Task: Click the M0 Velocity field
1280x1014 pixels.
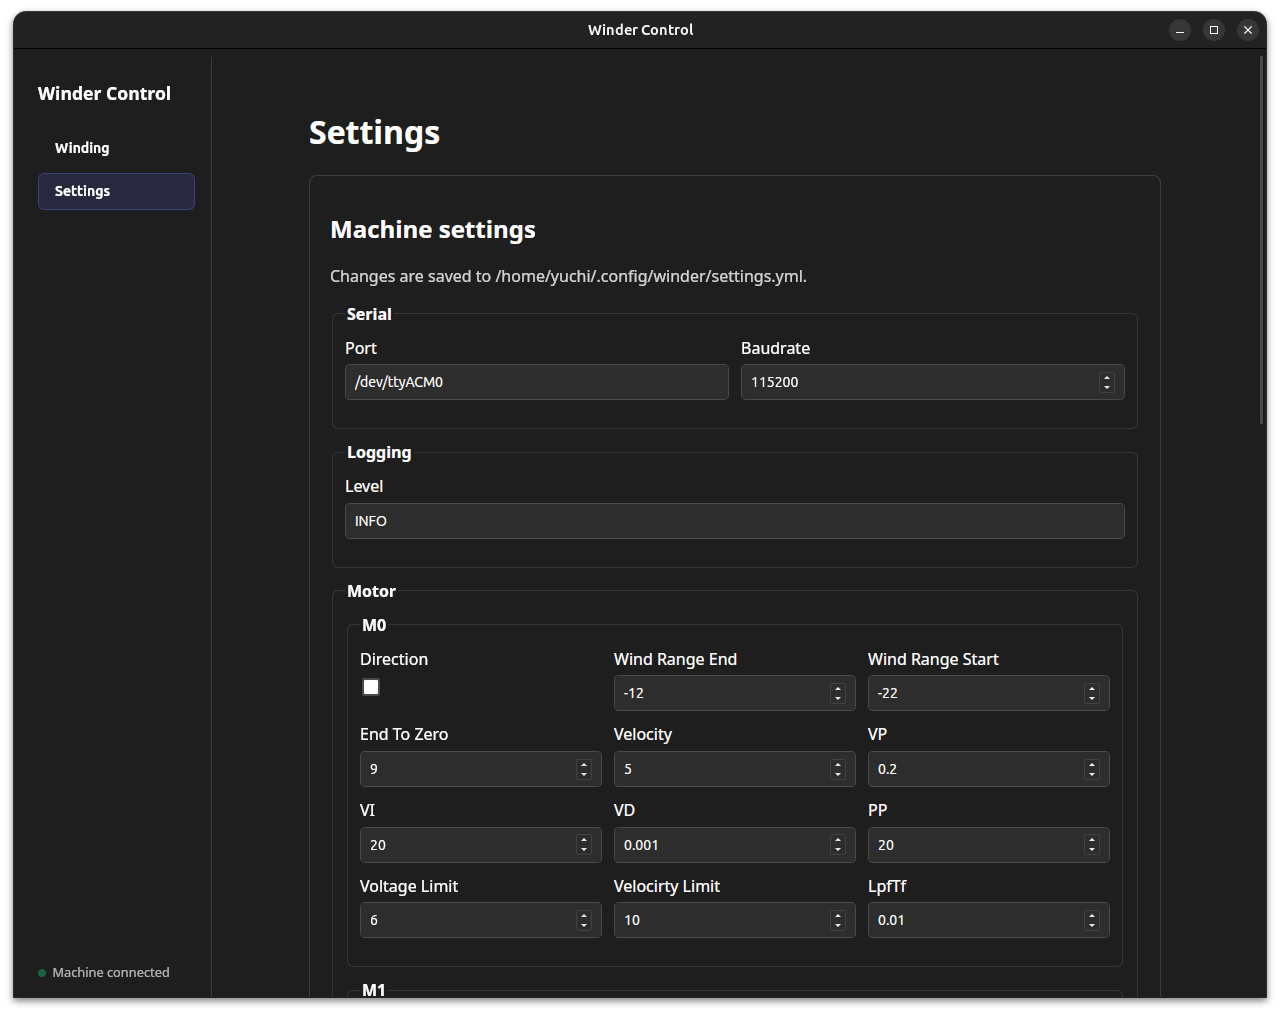Action: [734, 769]
